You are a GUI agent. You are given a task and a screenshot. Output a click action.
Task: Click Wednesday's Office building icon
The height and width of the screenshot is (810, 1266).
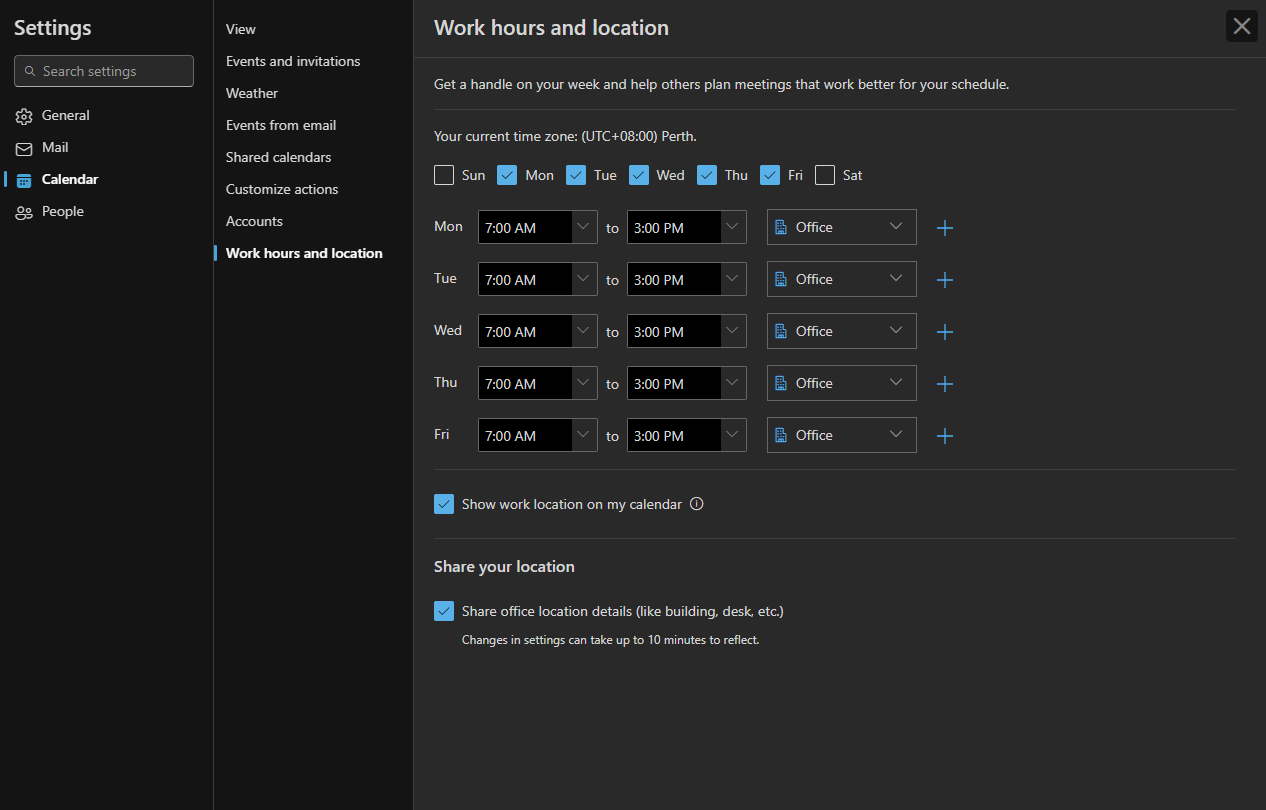pos(781,331)
